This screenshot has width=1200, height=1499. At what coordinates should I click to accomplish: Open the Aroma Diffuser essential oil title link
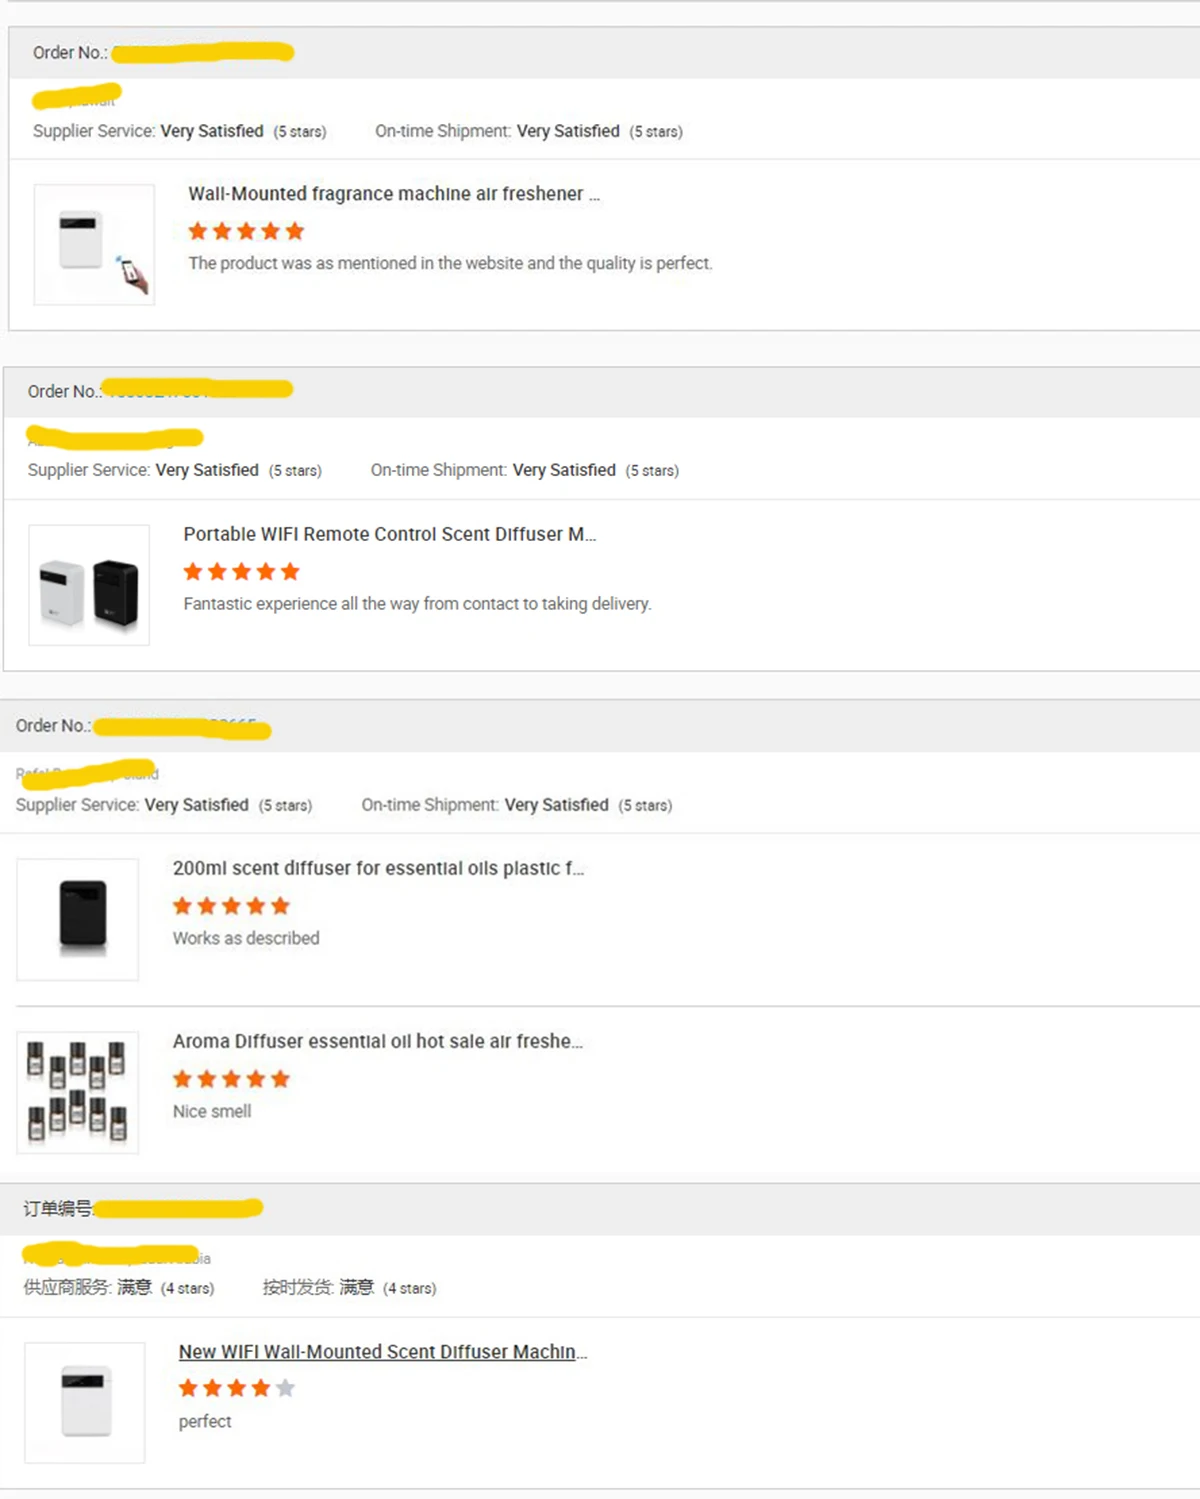click(377, 1041)
